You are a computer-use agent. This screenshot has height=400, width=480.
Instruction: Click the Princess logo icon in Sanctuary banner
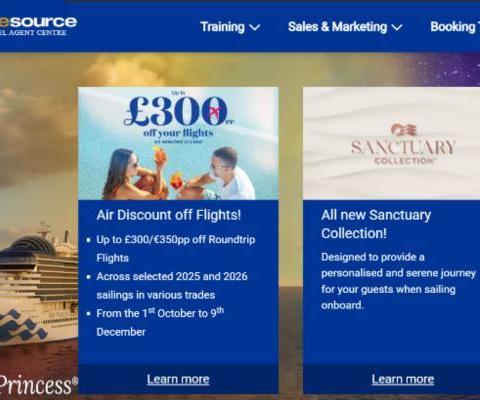pos(404,130)
